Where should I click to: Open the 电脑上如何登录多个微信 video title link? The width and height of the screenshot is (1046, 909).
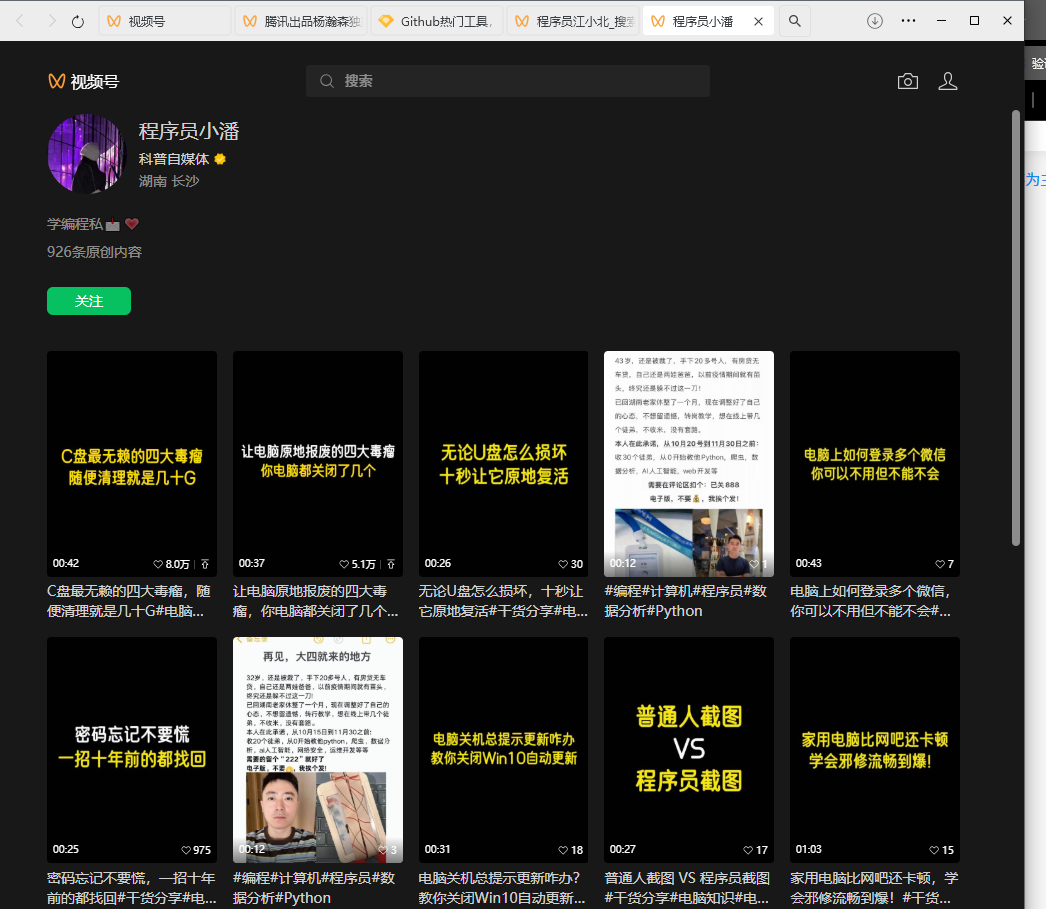click(x=873, y=601)
